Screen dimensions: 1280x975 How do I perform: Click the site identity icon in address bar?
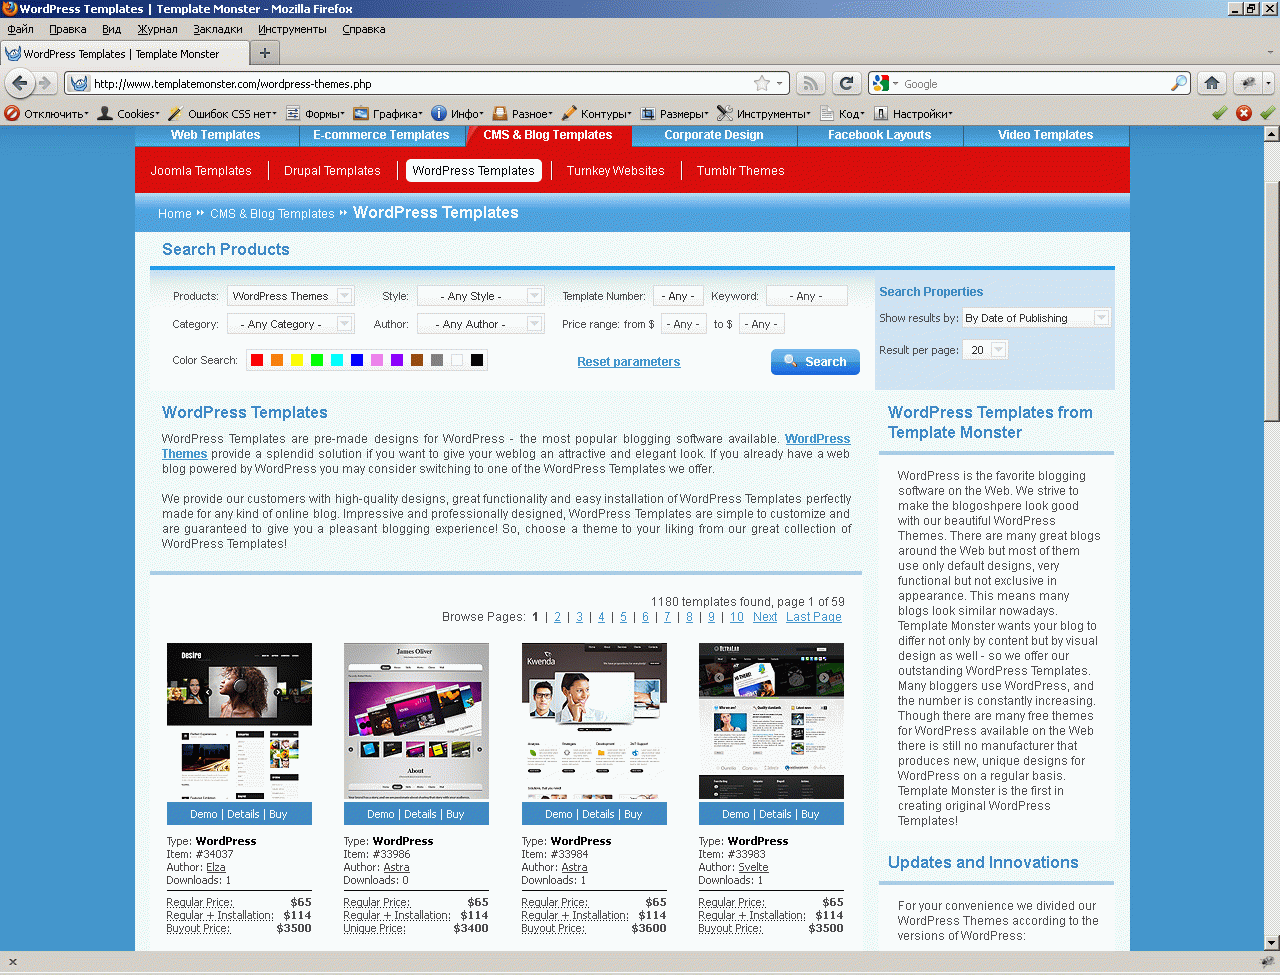tap(79, 83)
